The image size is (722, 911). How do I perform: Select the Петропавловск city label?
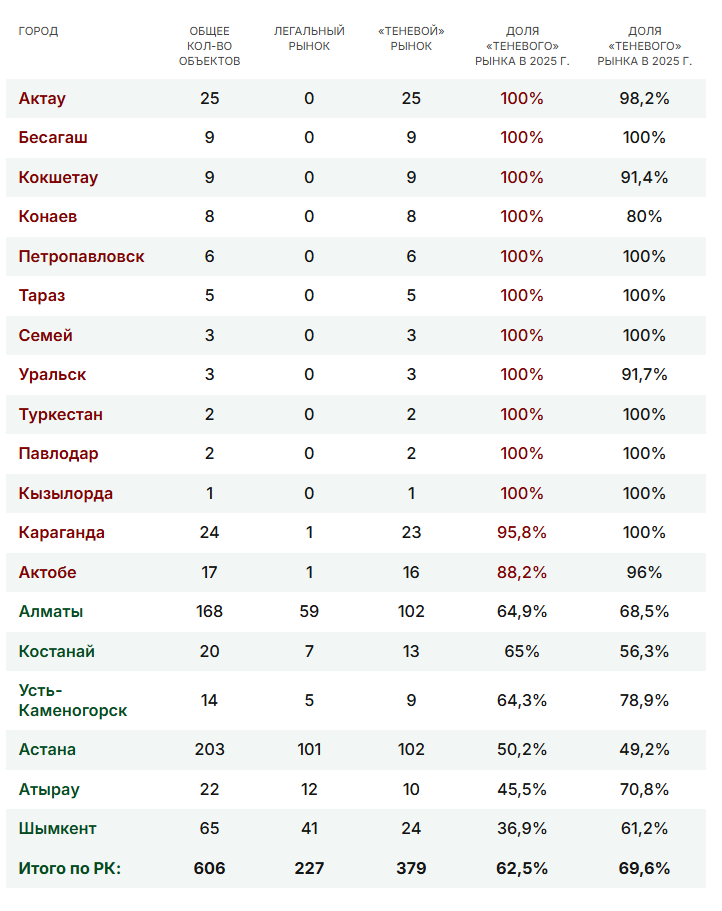pyautogui.click(x=81, y=256)
